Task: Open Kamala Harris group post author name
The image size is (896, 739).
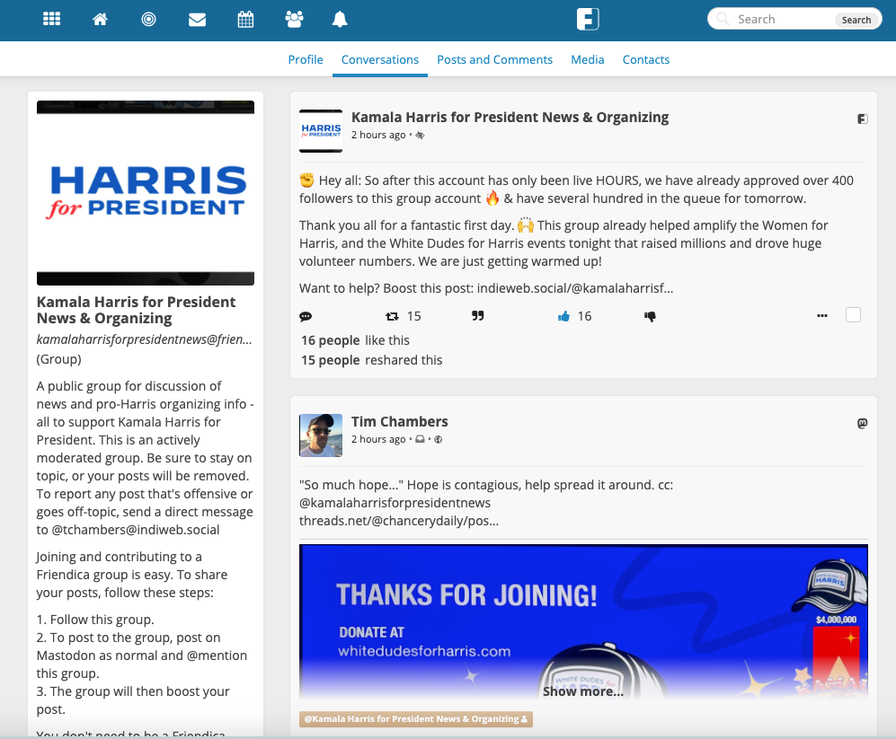Action: (510, 117)
